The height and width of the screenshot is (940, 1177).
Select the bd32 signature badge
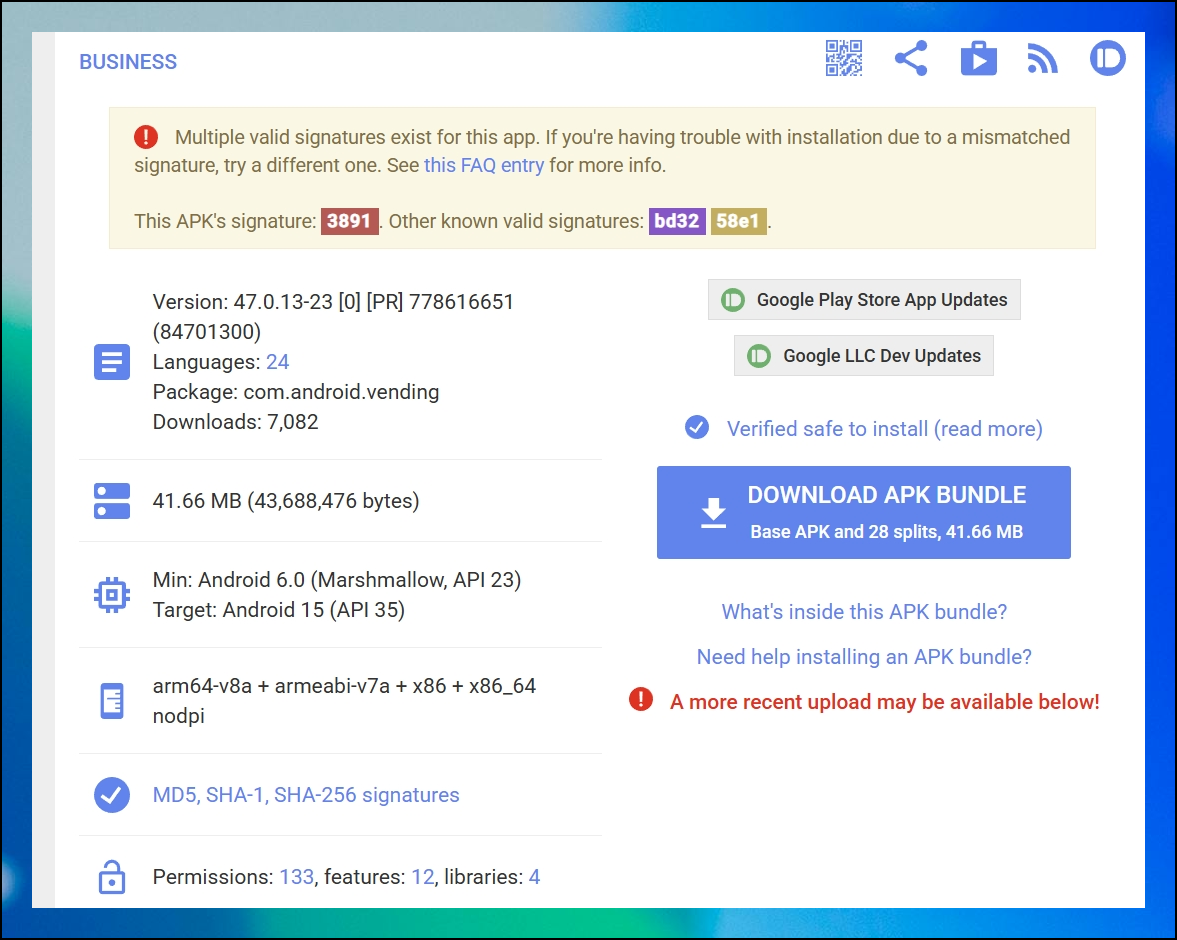click(x=677, y=221)
